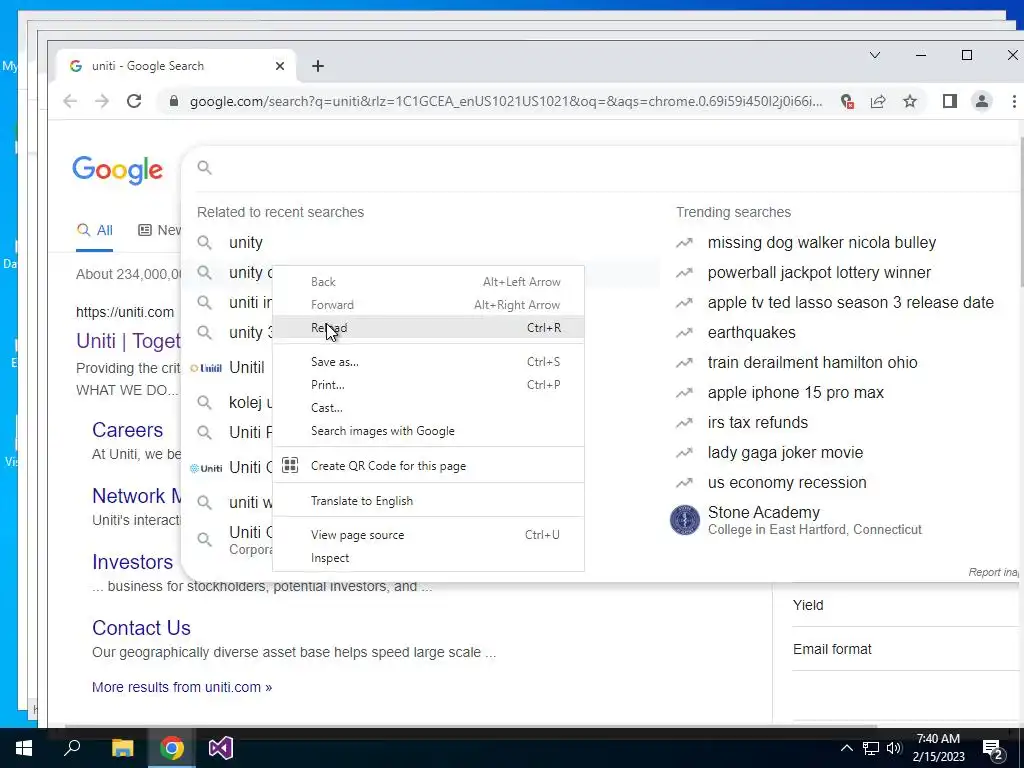Click Chrome icon in taskbar
1024x768 pixels.
(x=172, y=748)
